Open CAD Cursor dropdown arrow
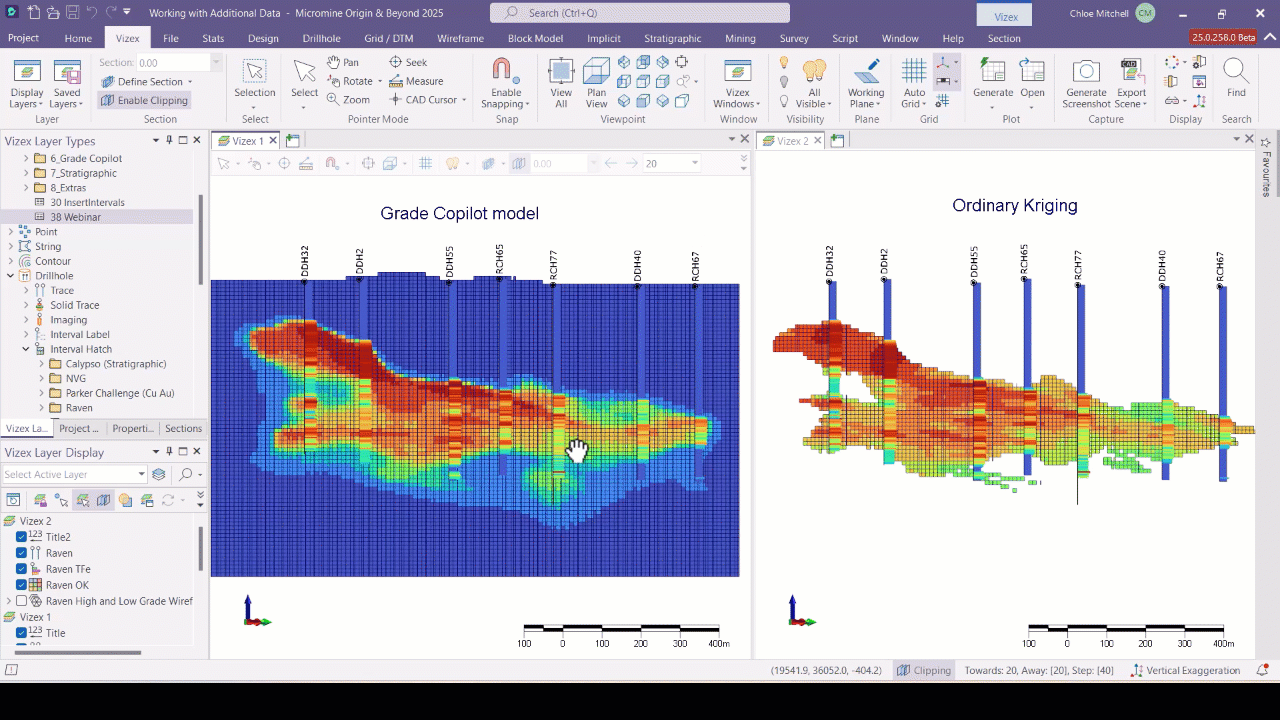Image resolution: width=1280 pixels, height=720 pixels. [x=464, y=100]
